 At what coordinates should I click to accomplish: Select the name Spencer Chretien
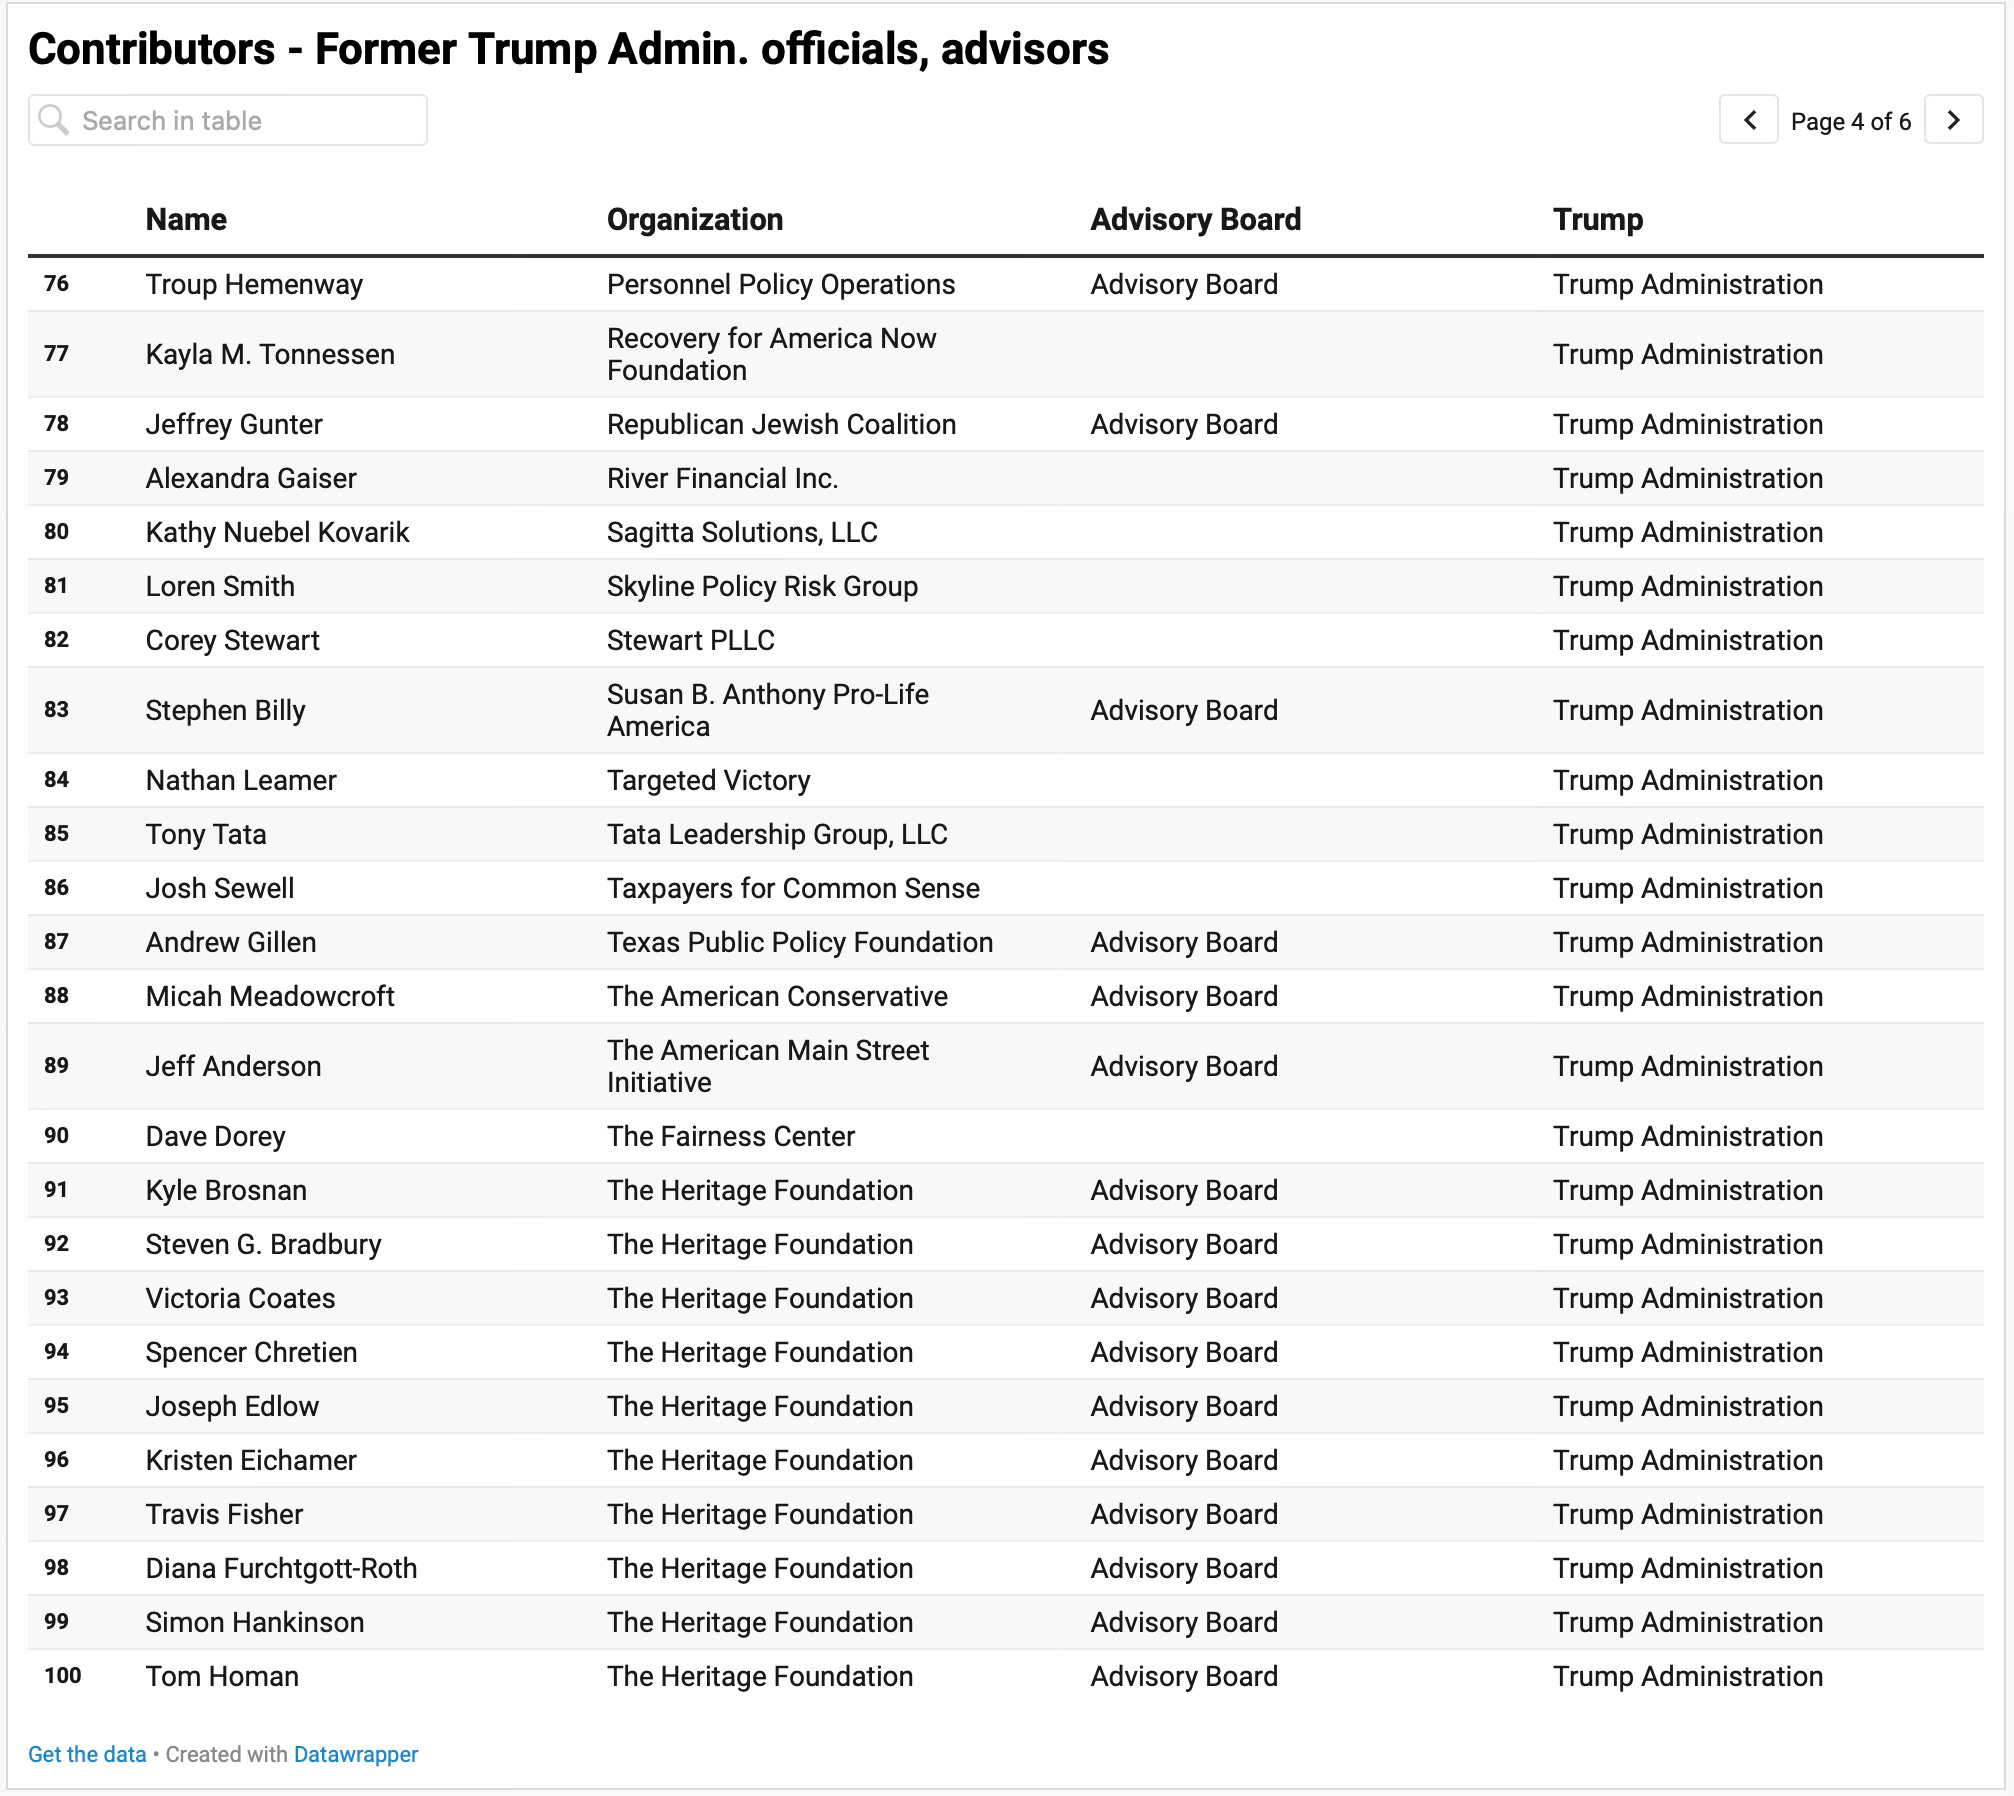click(251, 1352)
